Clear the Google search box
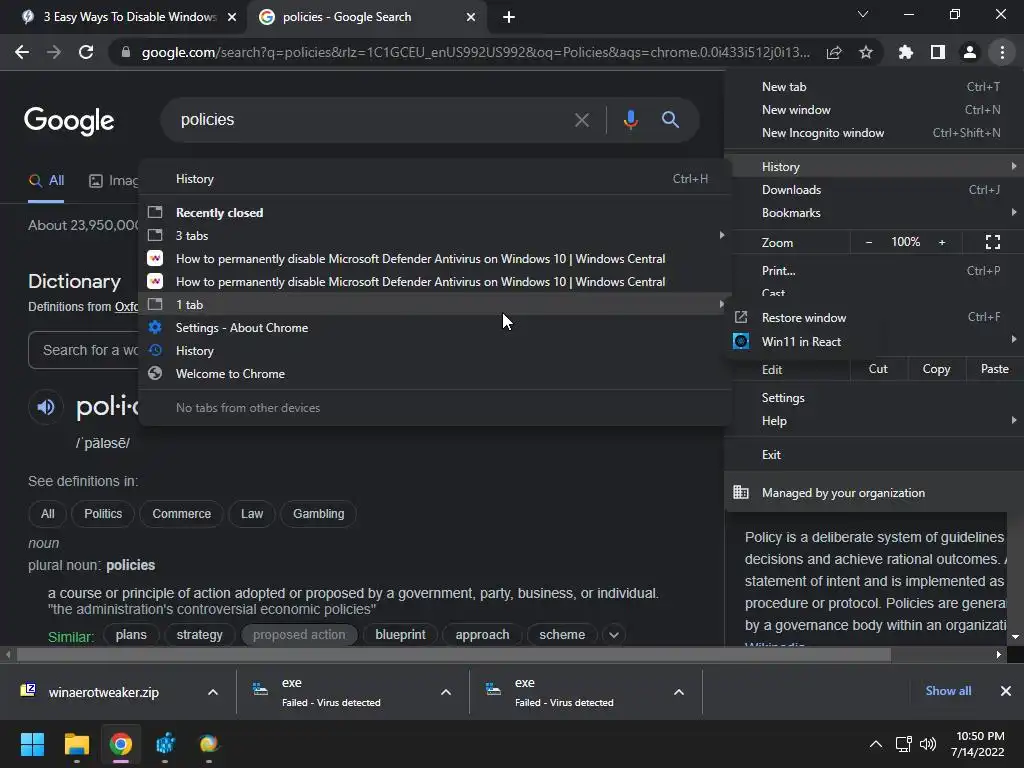 tap(581, 120)
